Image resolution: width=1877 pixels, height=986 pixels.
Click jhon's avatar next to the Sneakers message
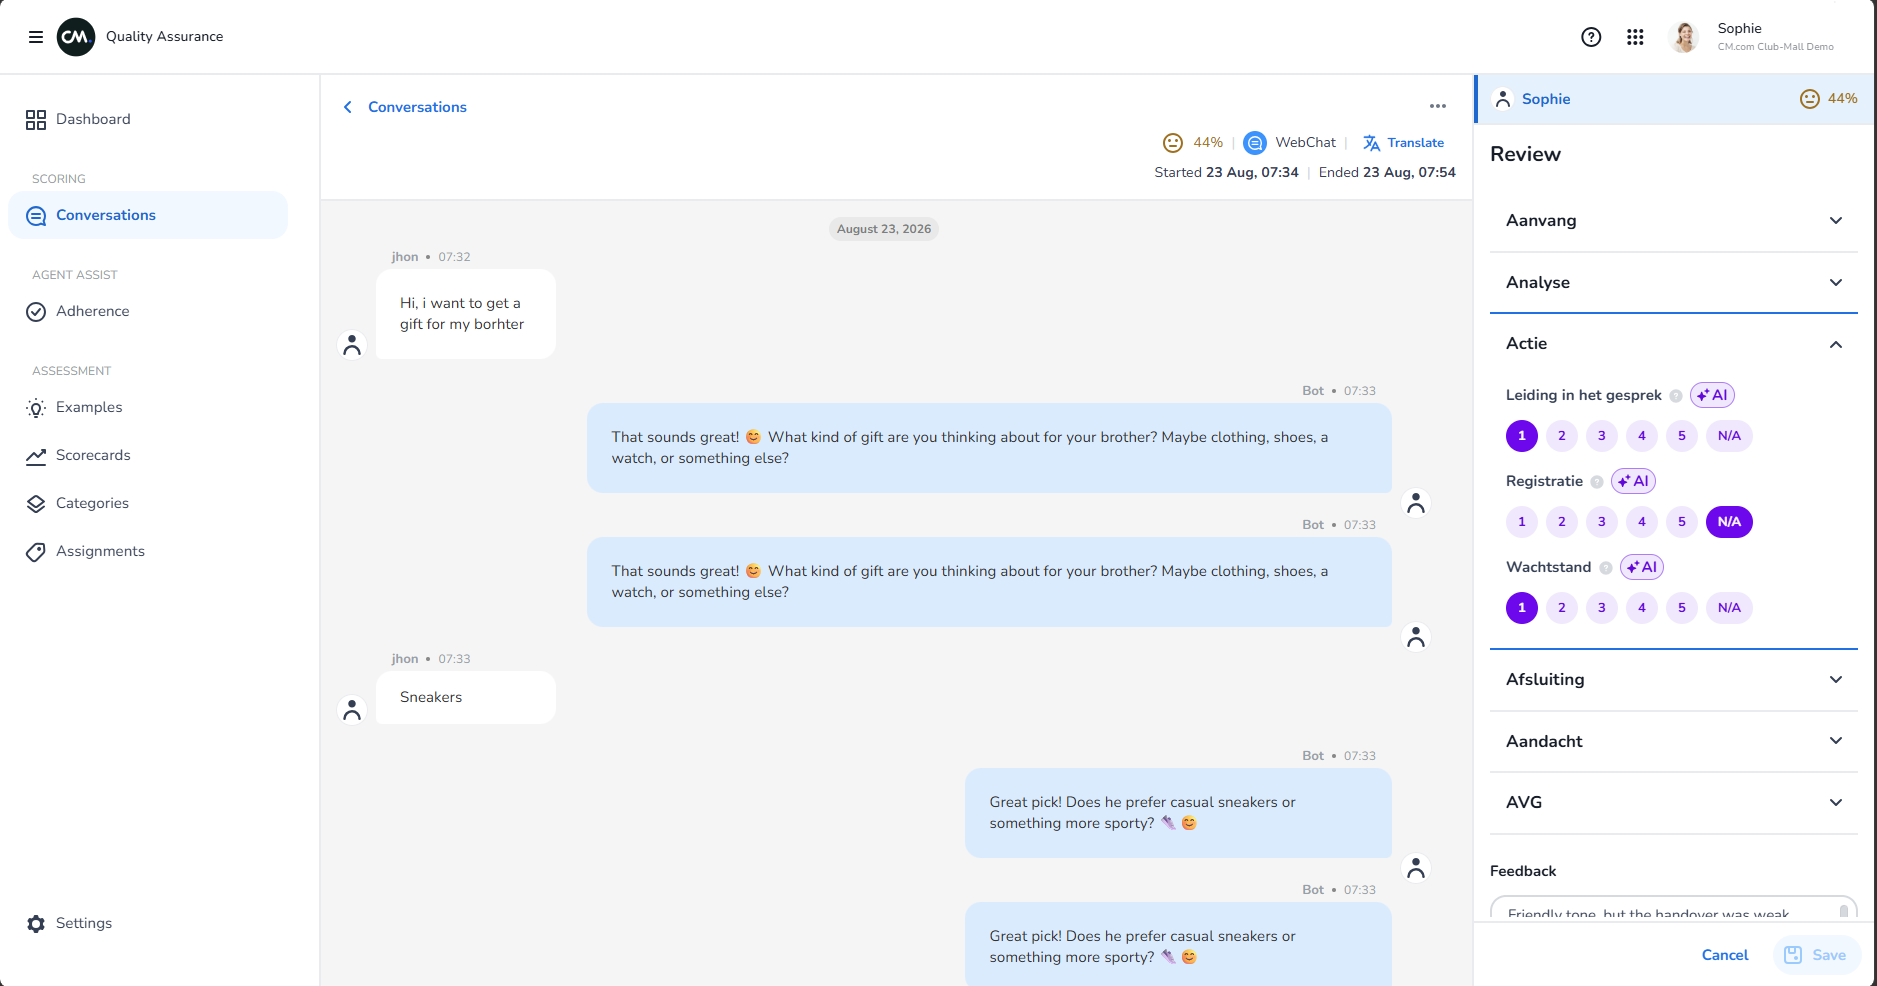pos(352,710)
